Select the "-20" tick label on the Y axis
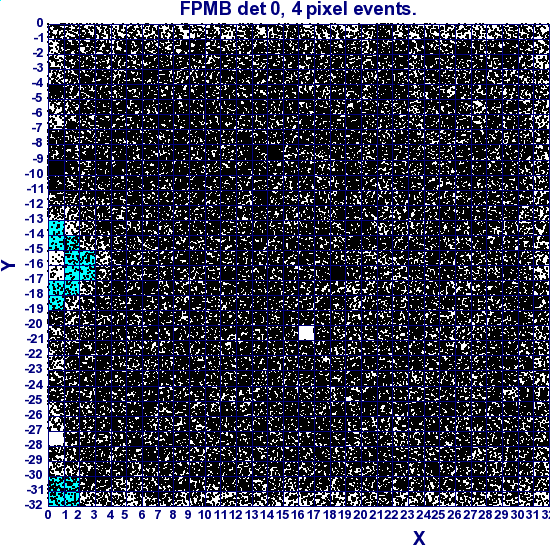The height and width of the screenshot is (550, 550). 34,324
